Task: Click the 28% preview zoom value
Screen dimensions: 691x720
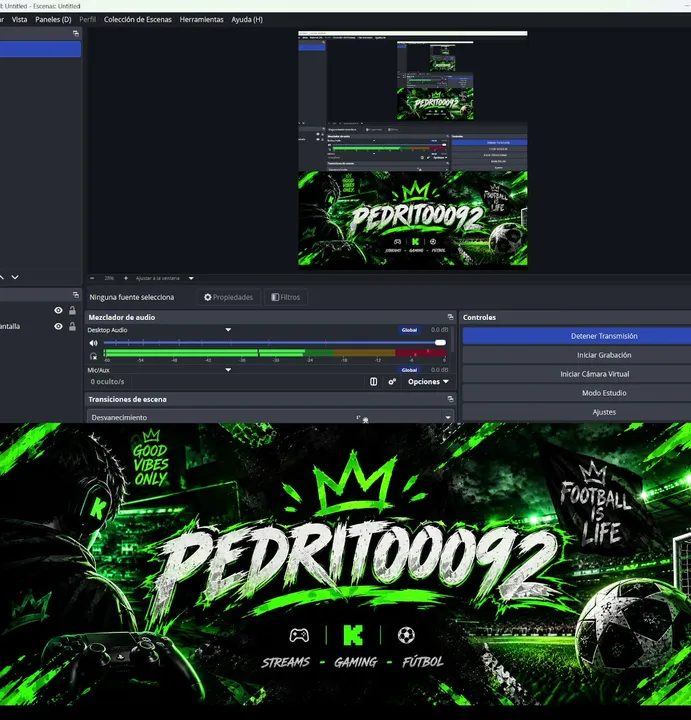Action: click(109, 278)
